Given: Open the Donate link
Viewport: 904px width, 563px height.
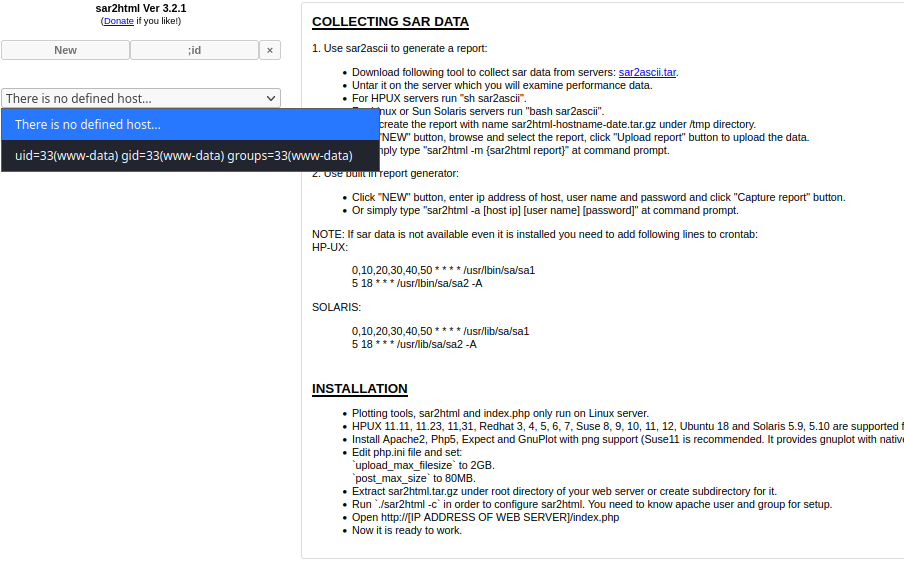Looking at the screenshot, I should (x=118, y=21).
